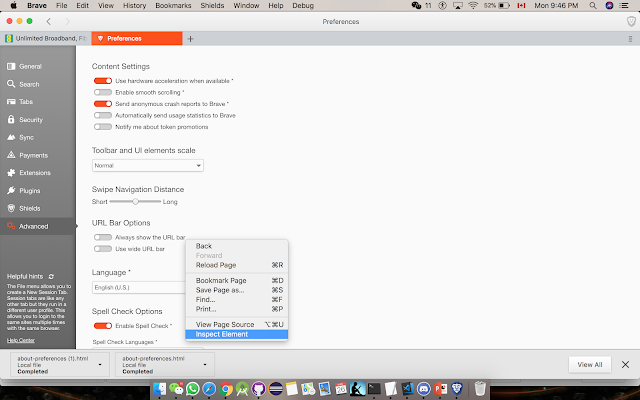Choose Reload Page in context menu

(237, 265)
